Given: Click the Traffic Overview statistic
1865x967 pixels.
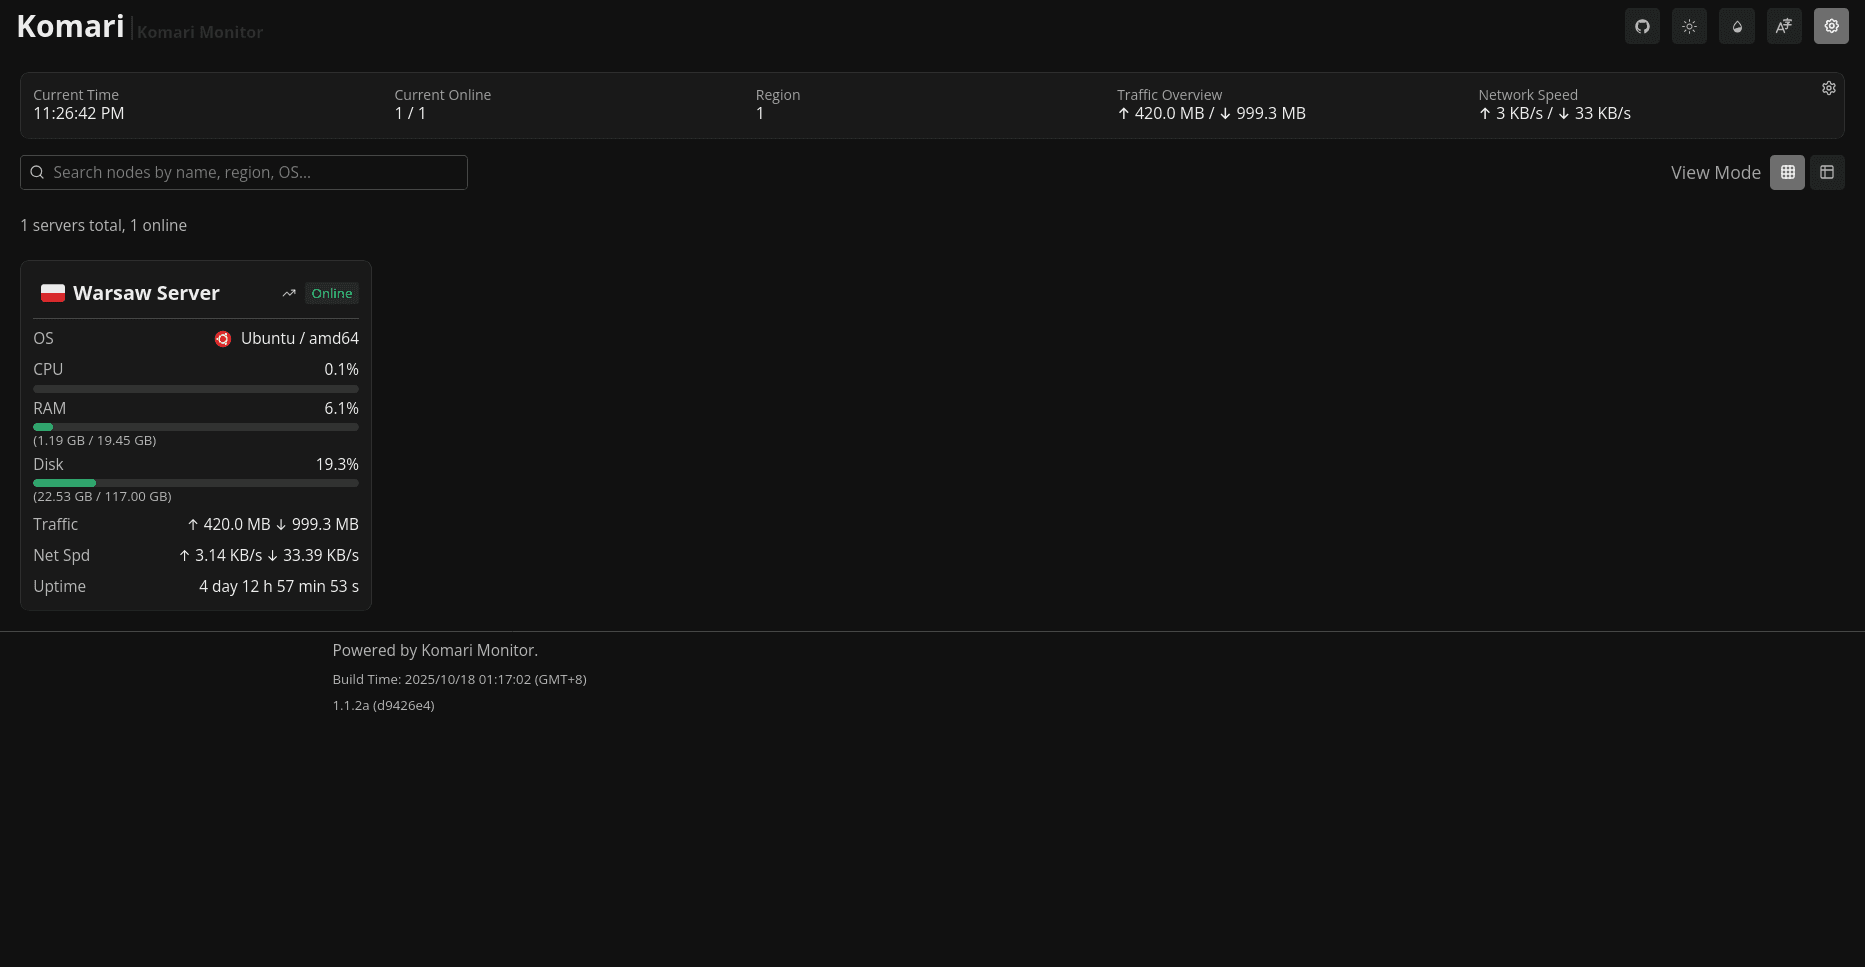Looking at the screenshot, I should [1211, 105].
